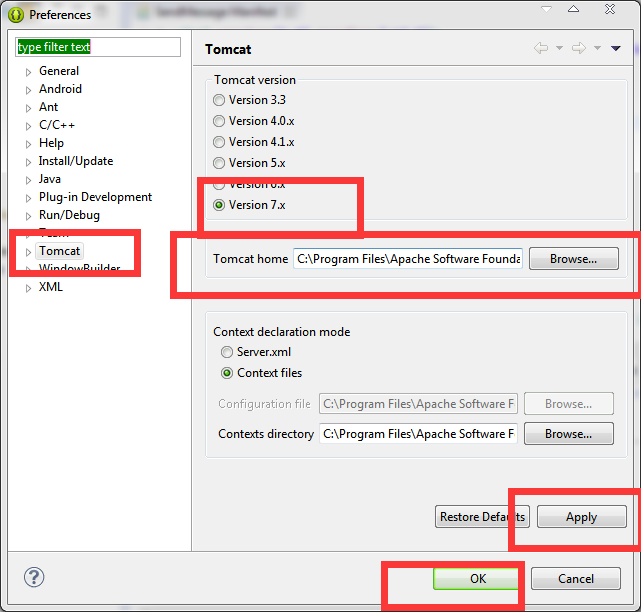
Task: Click the forward navigation arrow icon
Action: pos(578,48)
